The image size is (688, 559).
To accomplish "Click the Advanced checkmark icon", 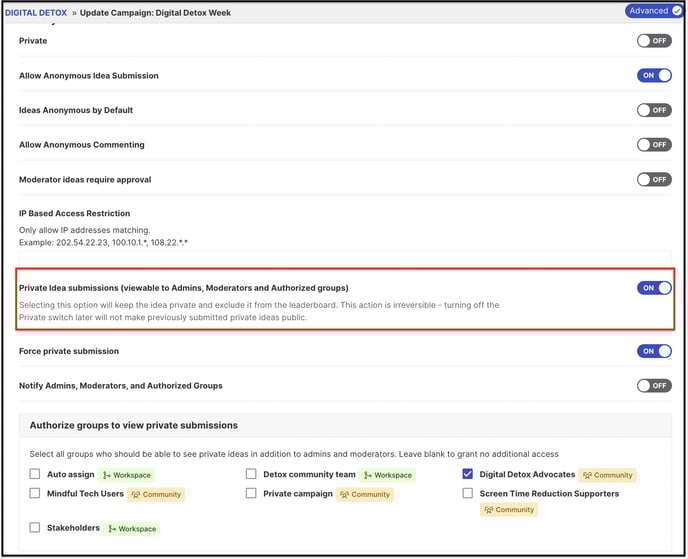I will click(x=677, y=11).
